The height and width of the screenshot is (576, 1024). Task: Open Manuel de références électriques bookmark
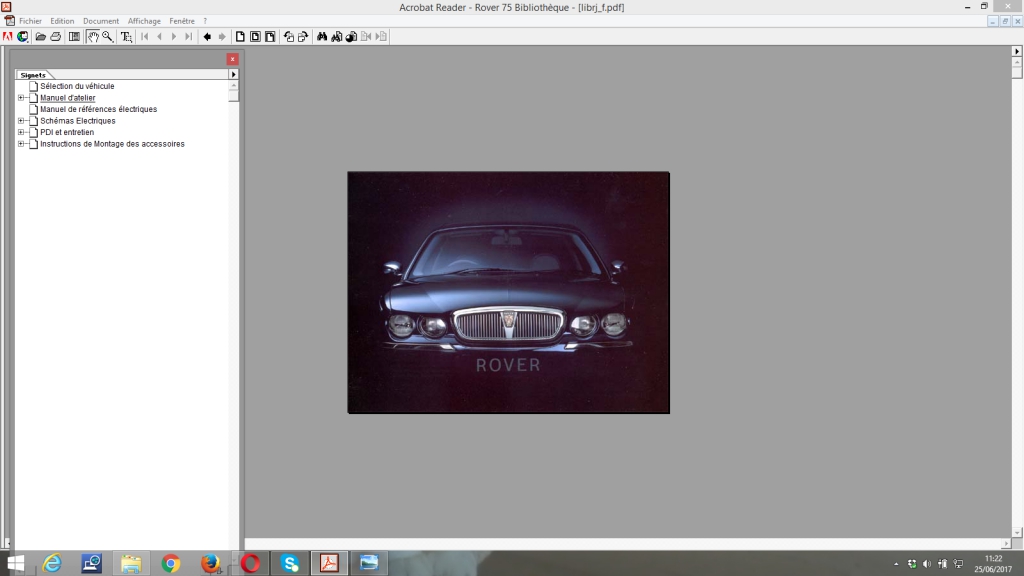tap(99, 109)
